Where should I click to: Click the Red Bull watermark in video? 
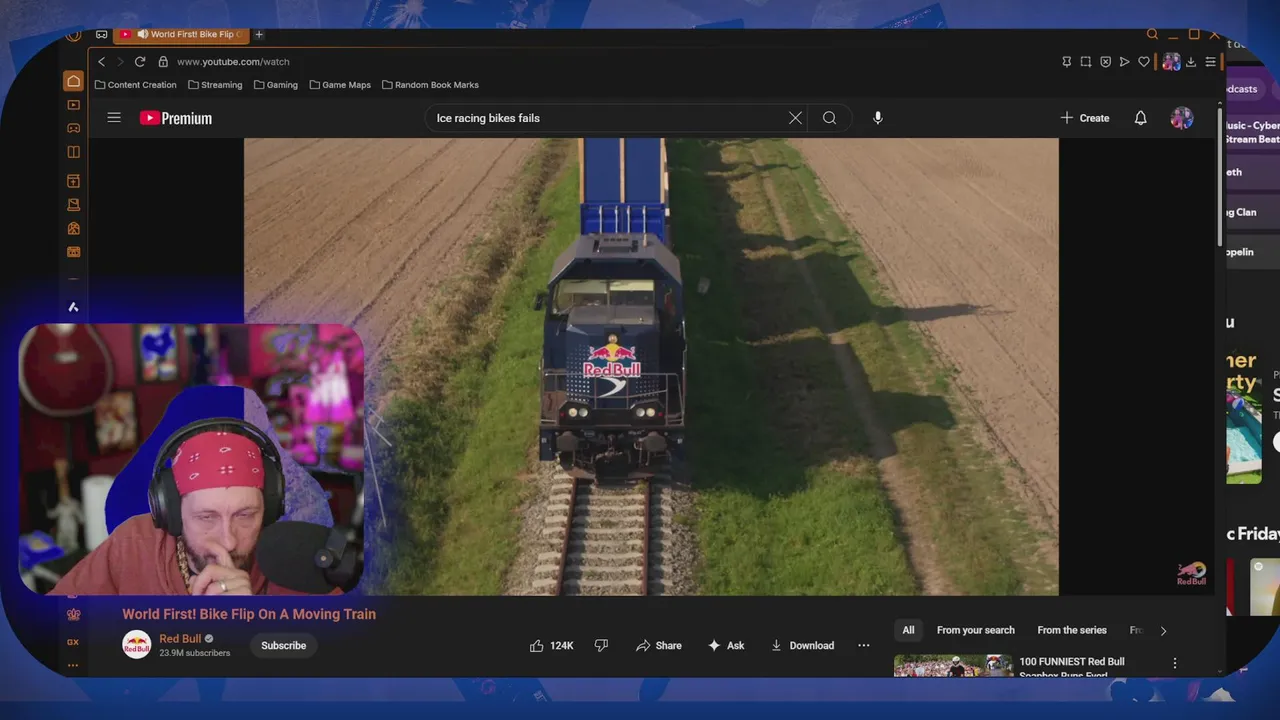coord(1192,573)
